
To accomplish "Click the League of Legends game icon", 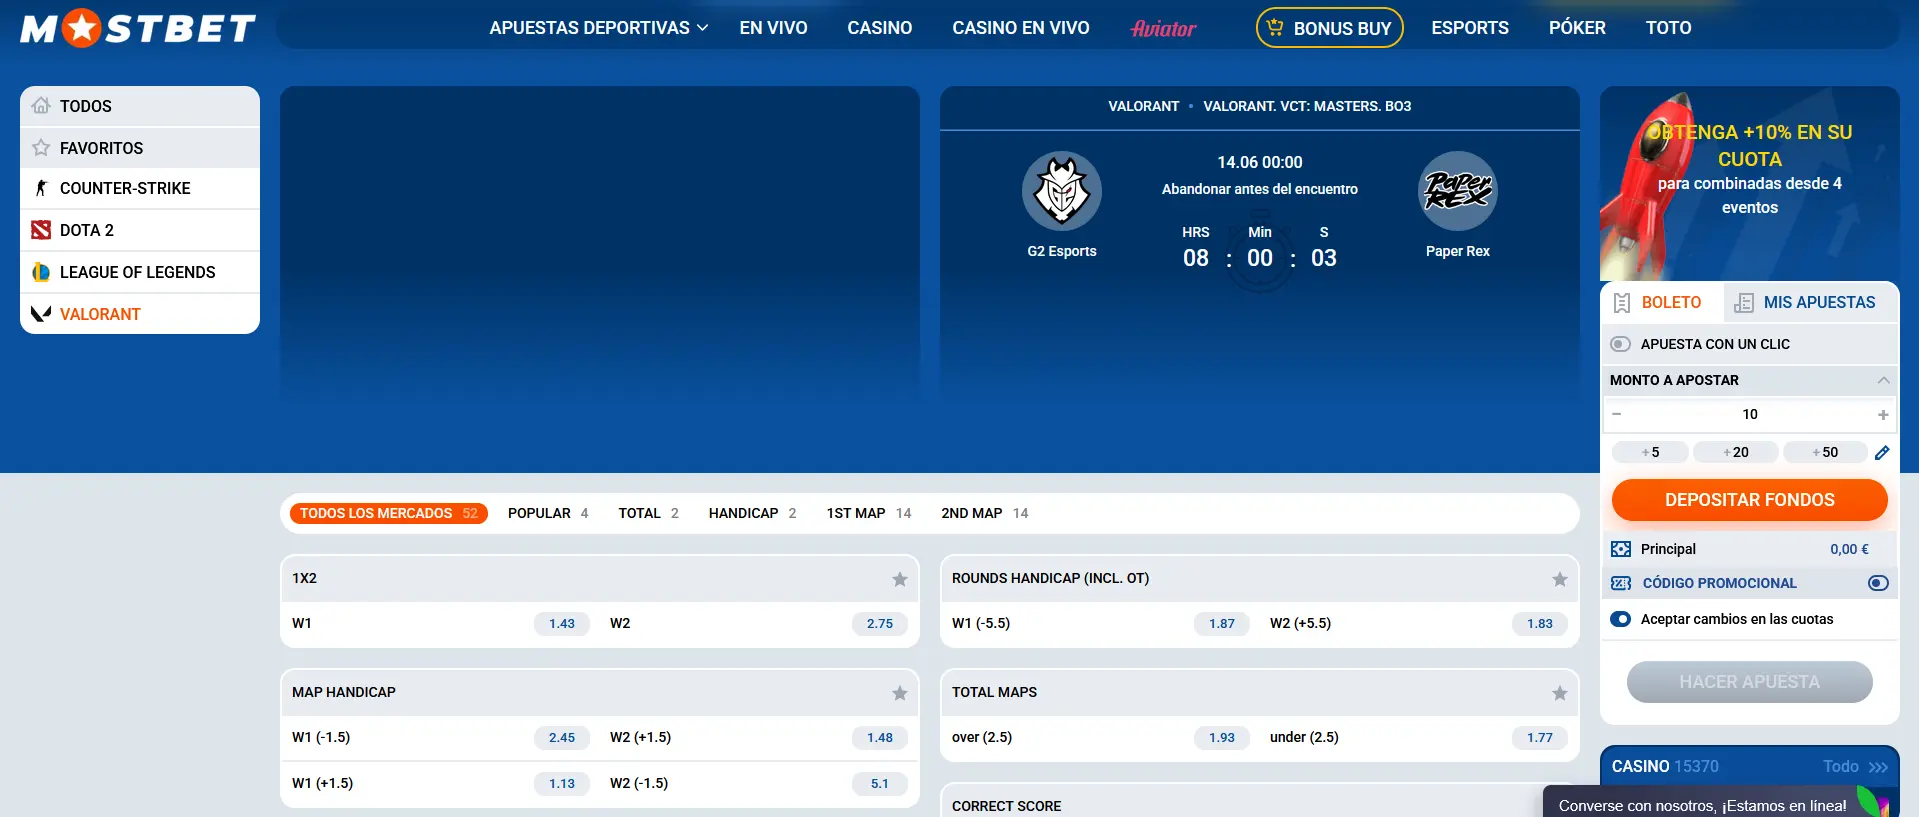I will tap(41, 272).
